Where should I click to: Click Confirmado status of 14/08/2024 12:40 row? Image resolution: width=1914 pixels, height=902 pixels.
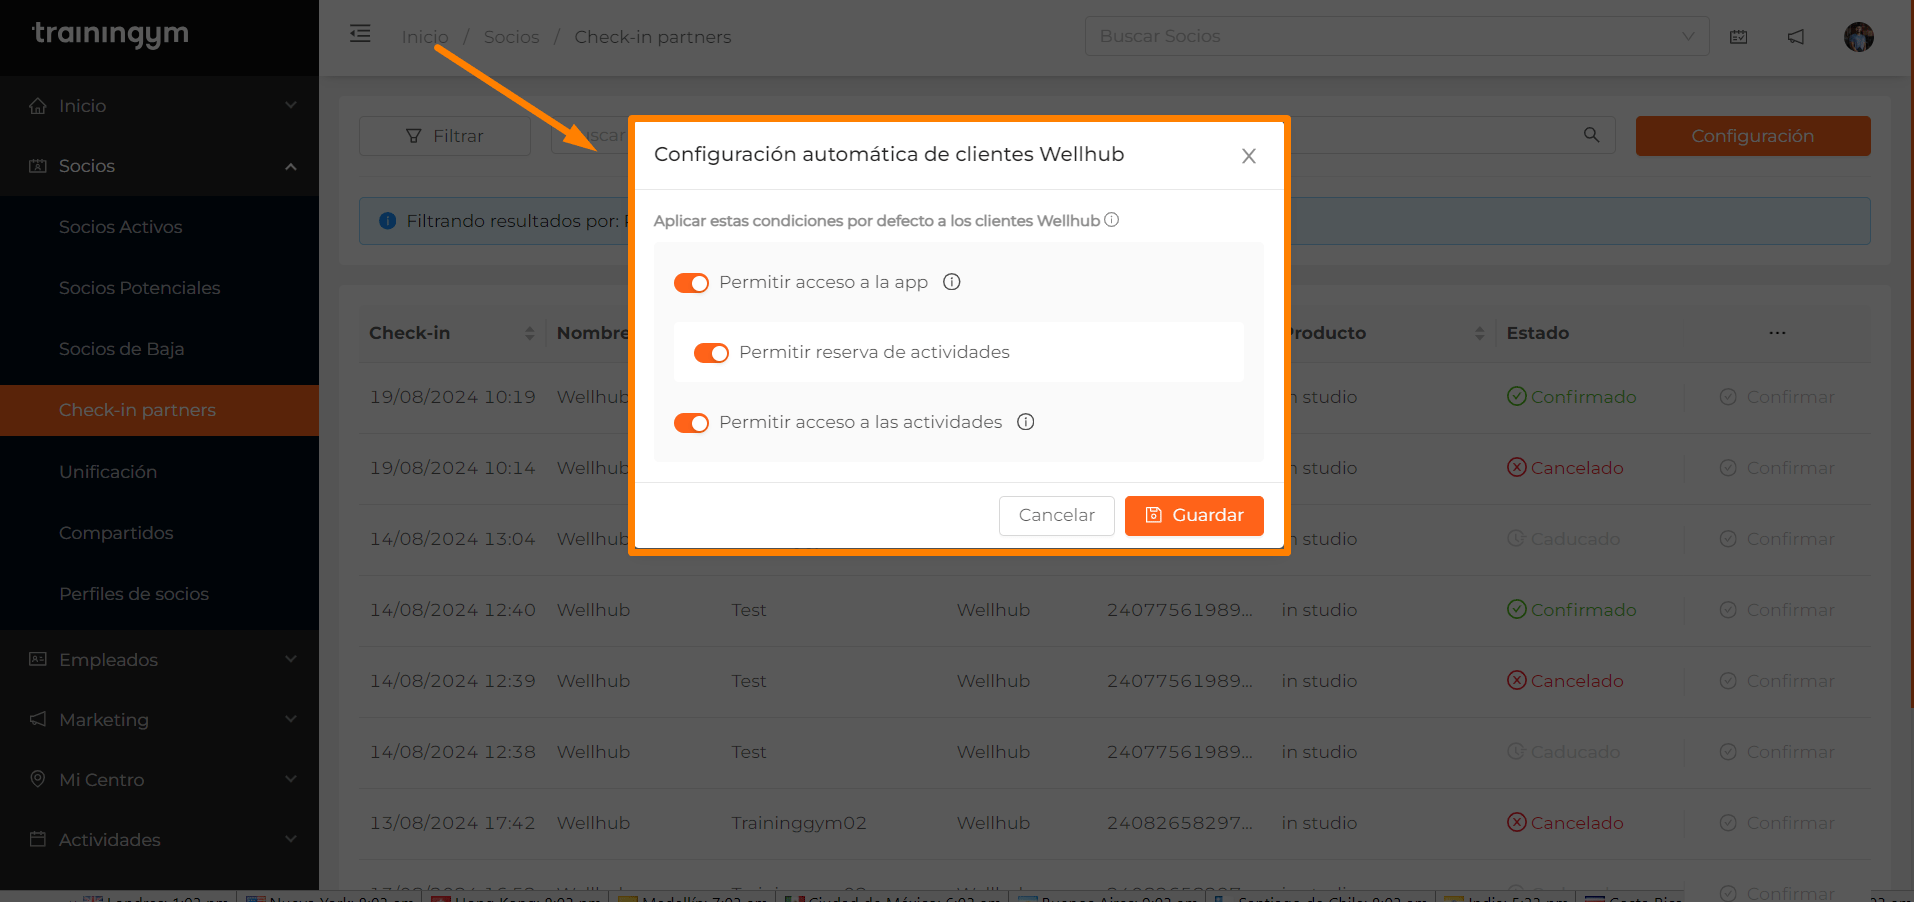coord(1572,610)
